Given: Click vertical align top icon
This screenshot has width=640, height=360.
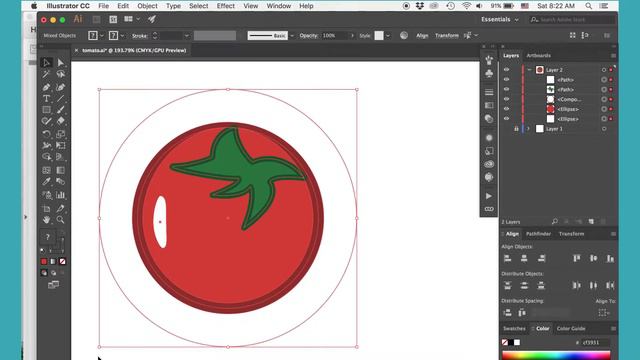Looking at the screenshot, I should [577, 258].
